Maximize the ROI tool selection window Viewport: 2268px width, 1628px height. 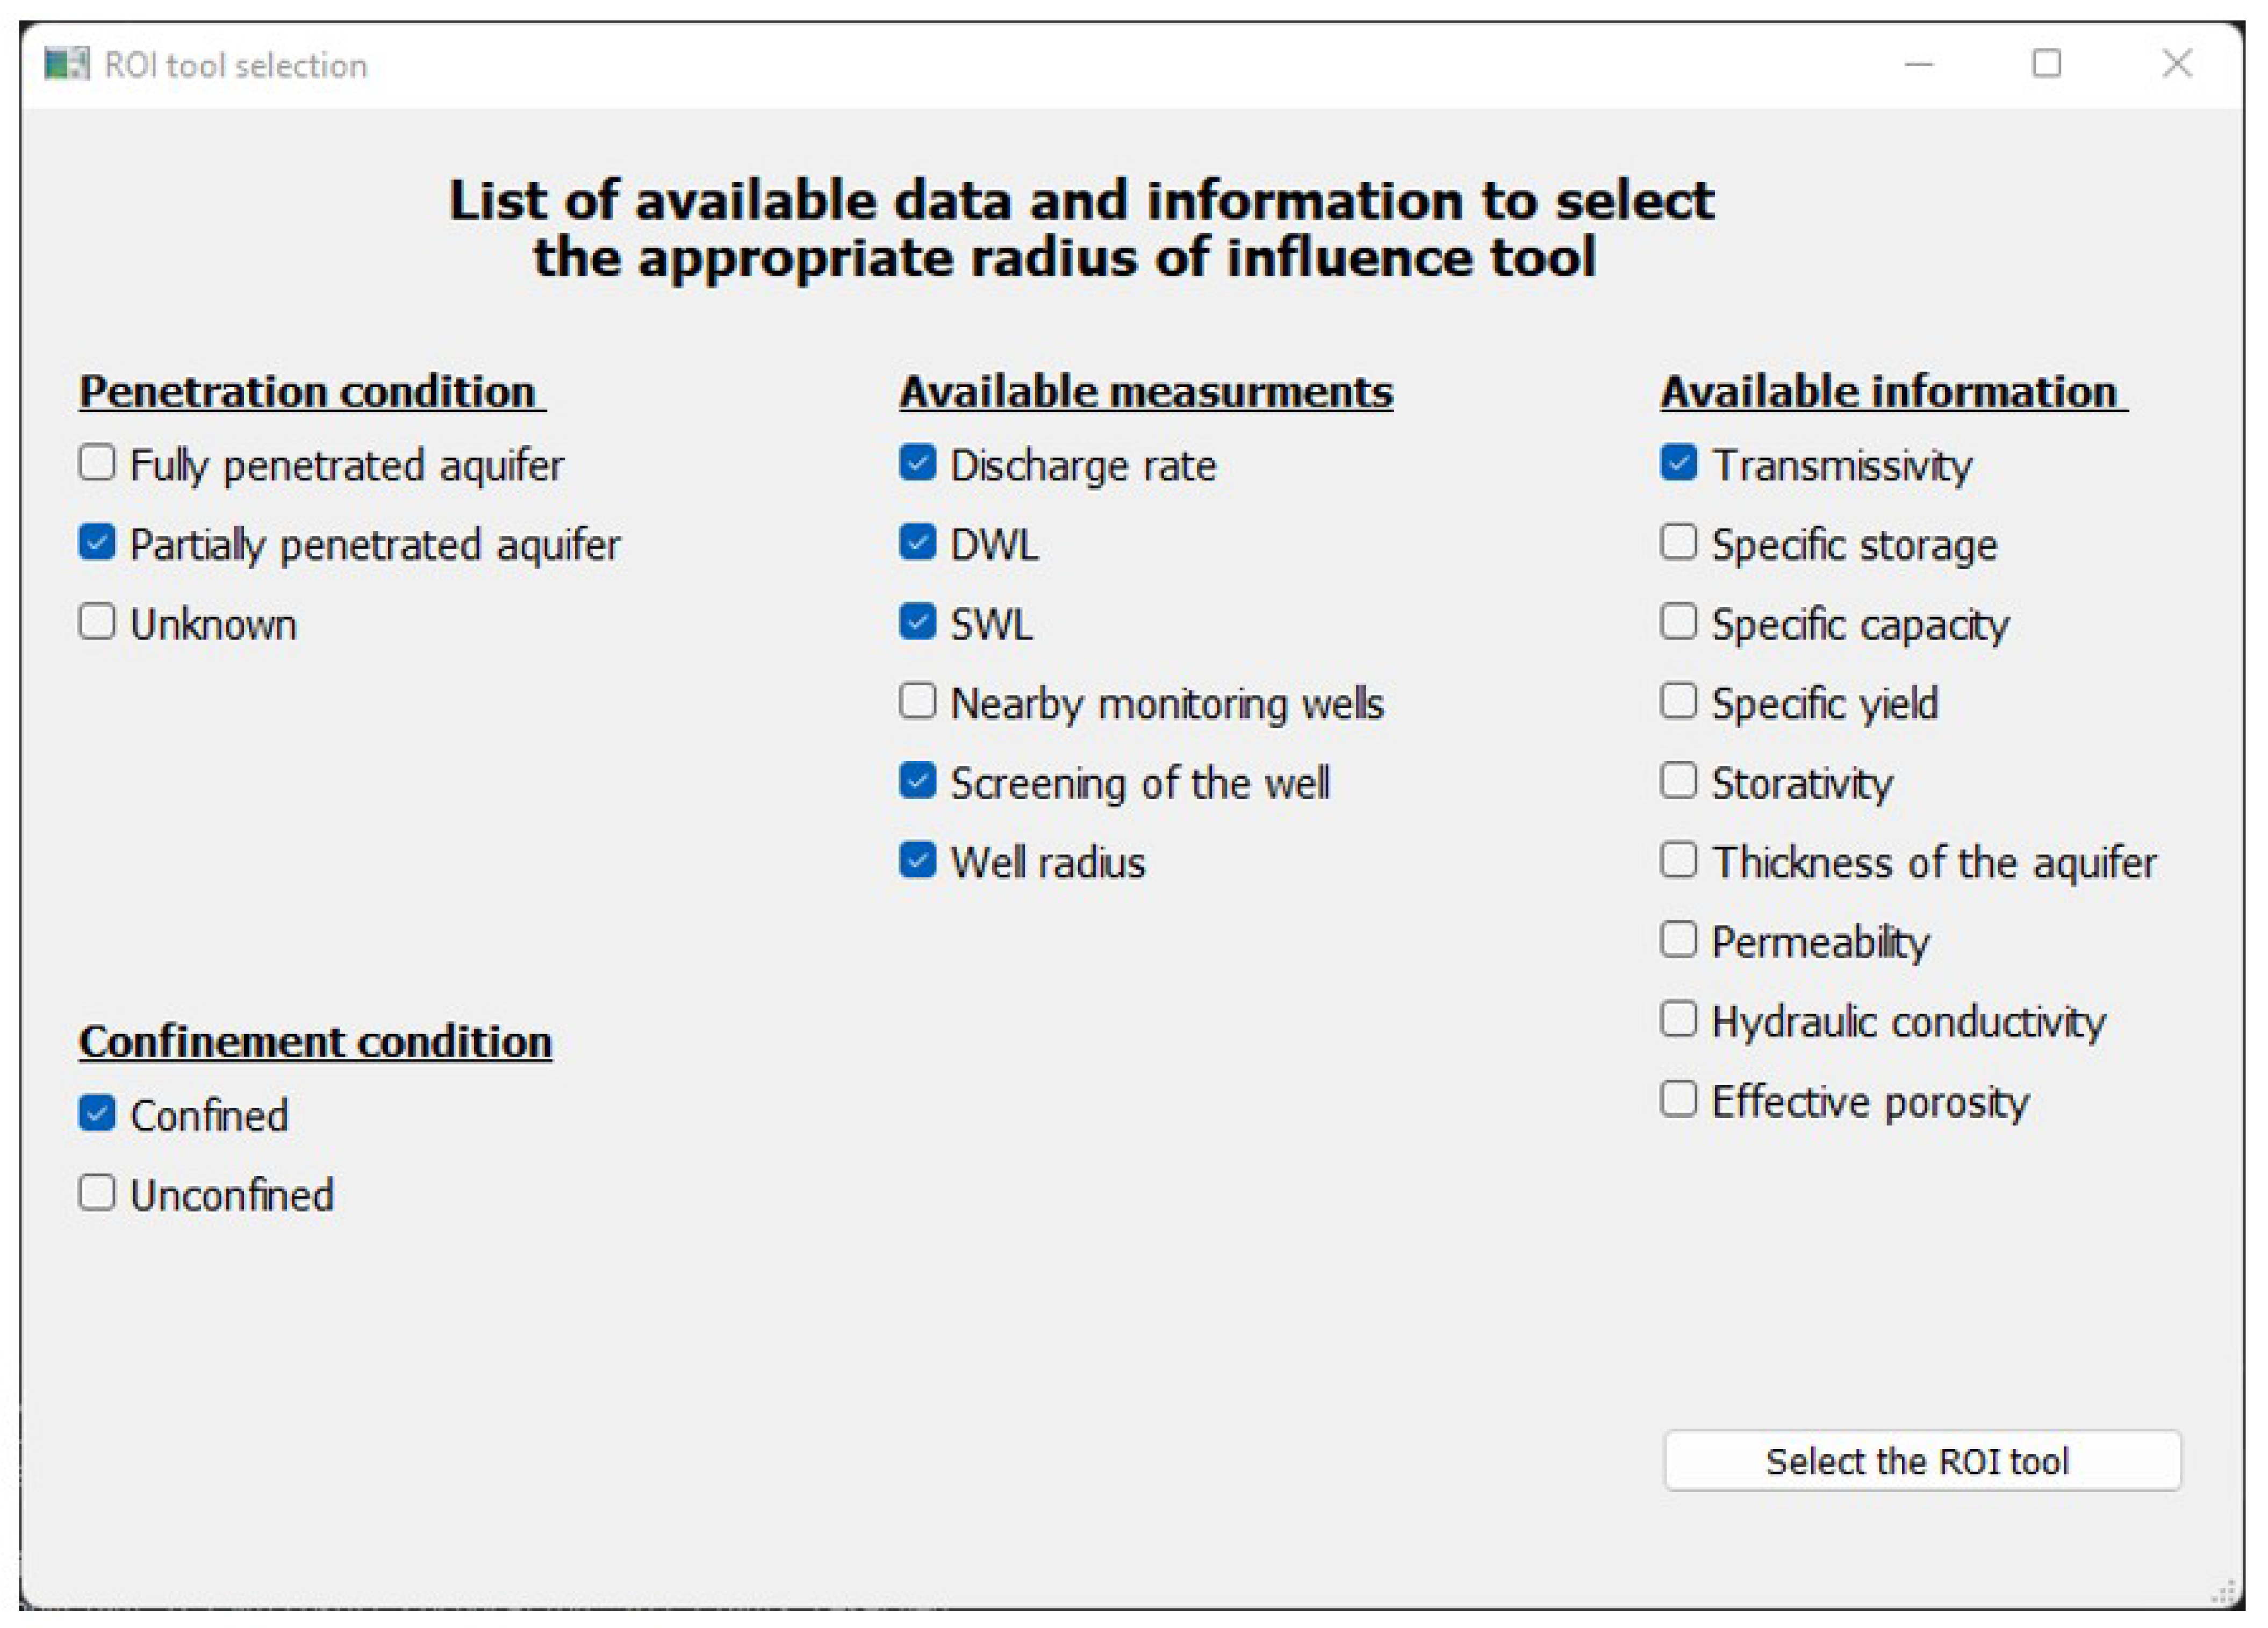(x=2047, y=64)
